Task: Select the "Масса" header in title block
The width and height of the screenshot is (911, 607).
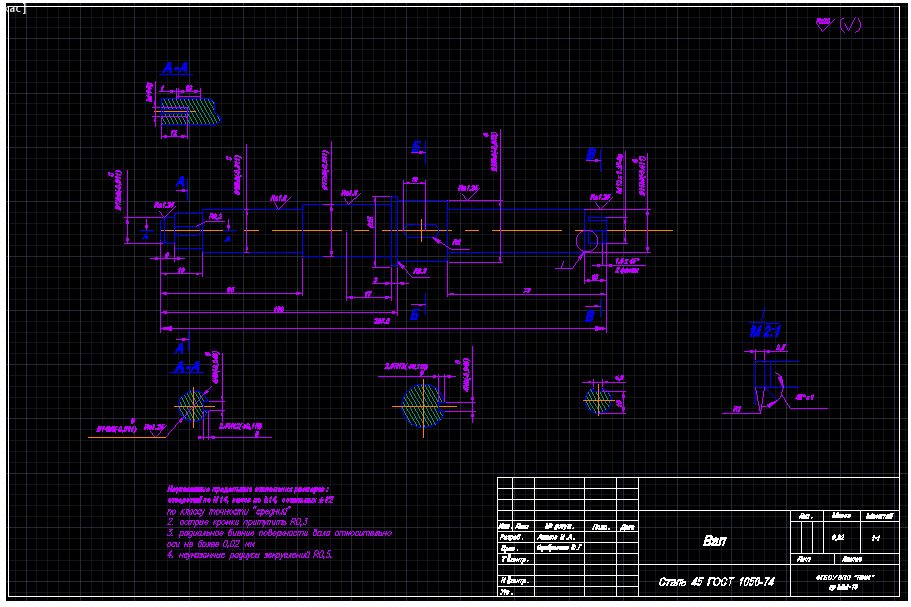Action: click(x=841, y=516)
